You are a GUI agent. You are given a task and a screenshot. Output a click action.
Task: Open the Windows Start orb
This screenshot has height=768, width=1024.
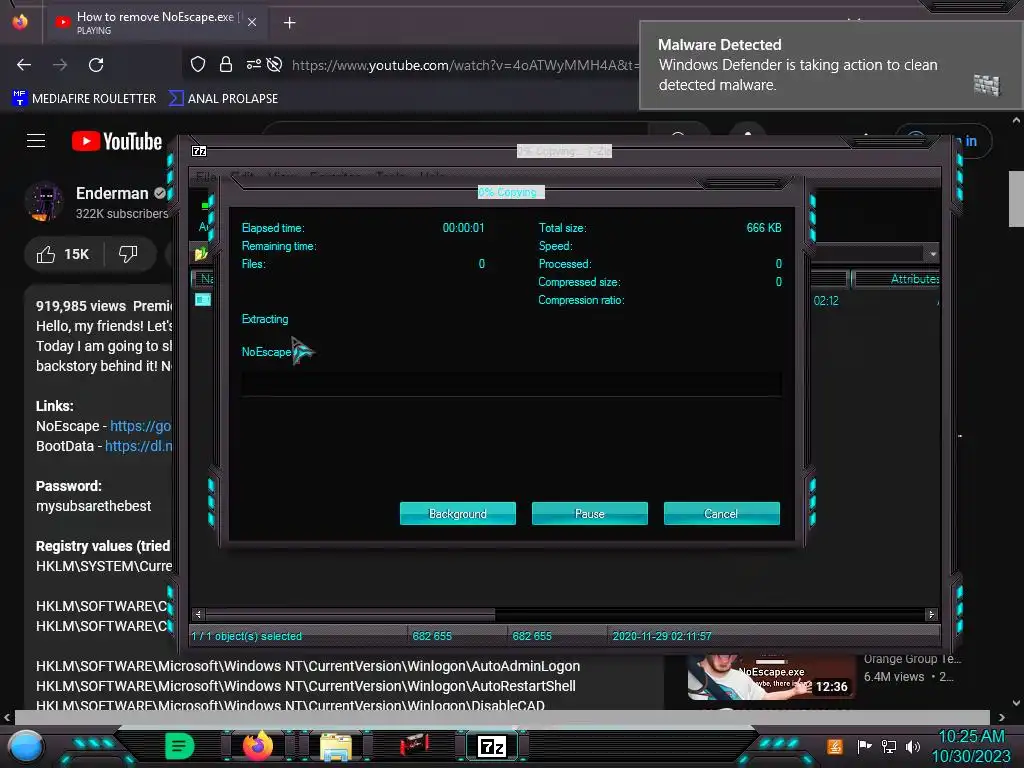tap(25, 747)
